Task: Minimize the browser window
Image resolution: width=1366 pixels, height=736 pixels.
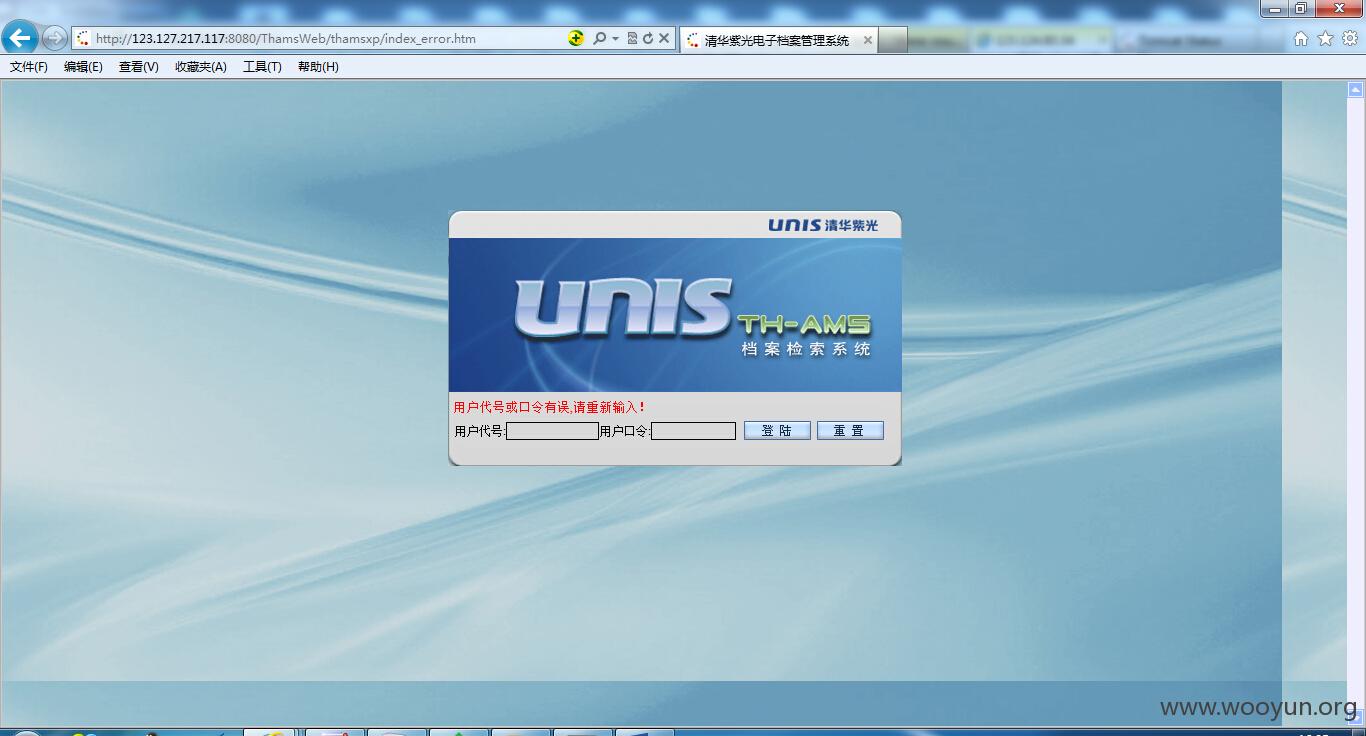Action: click(x=1273, y=8)
